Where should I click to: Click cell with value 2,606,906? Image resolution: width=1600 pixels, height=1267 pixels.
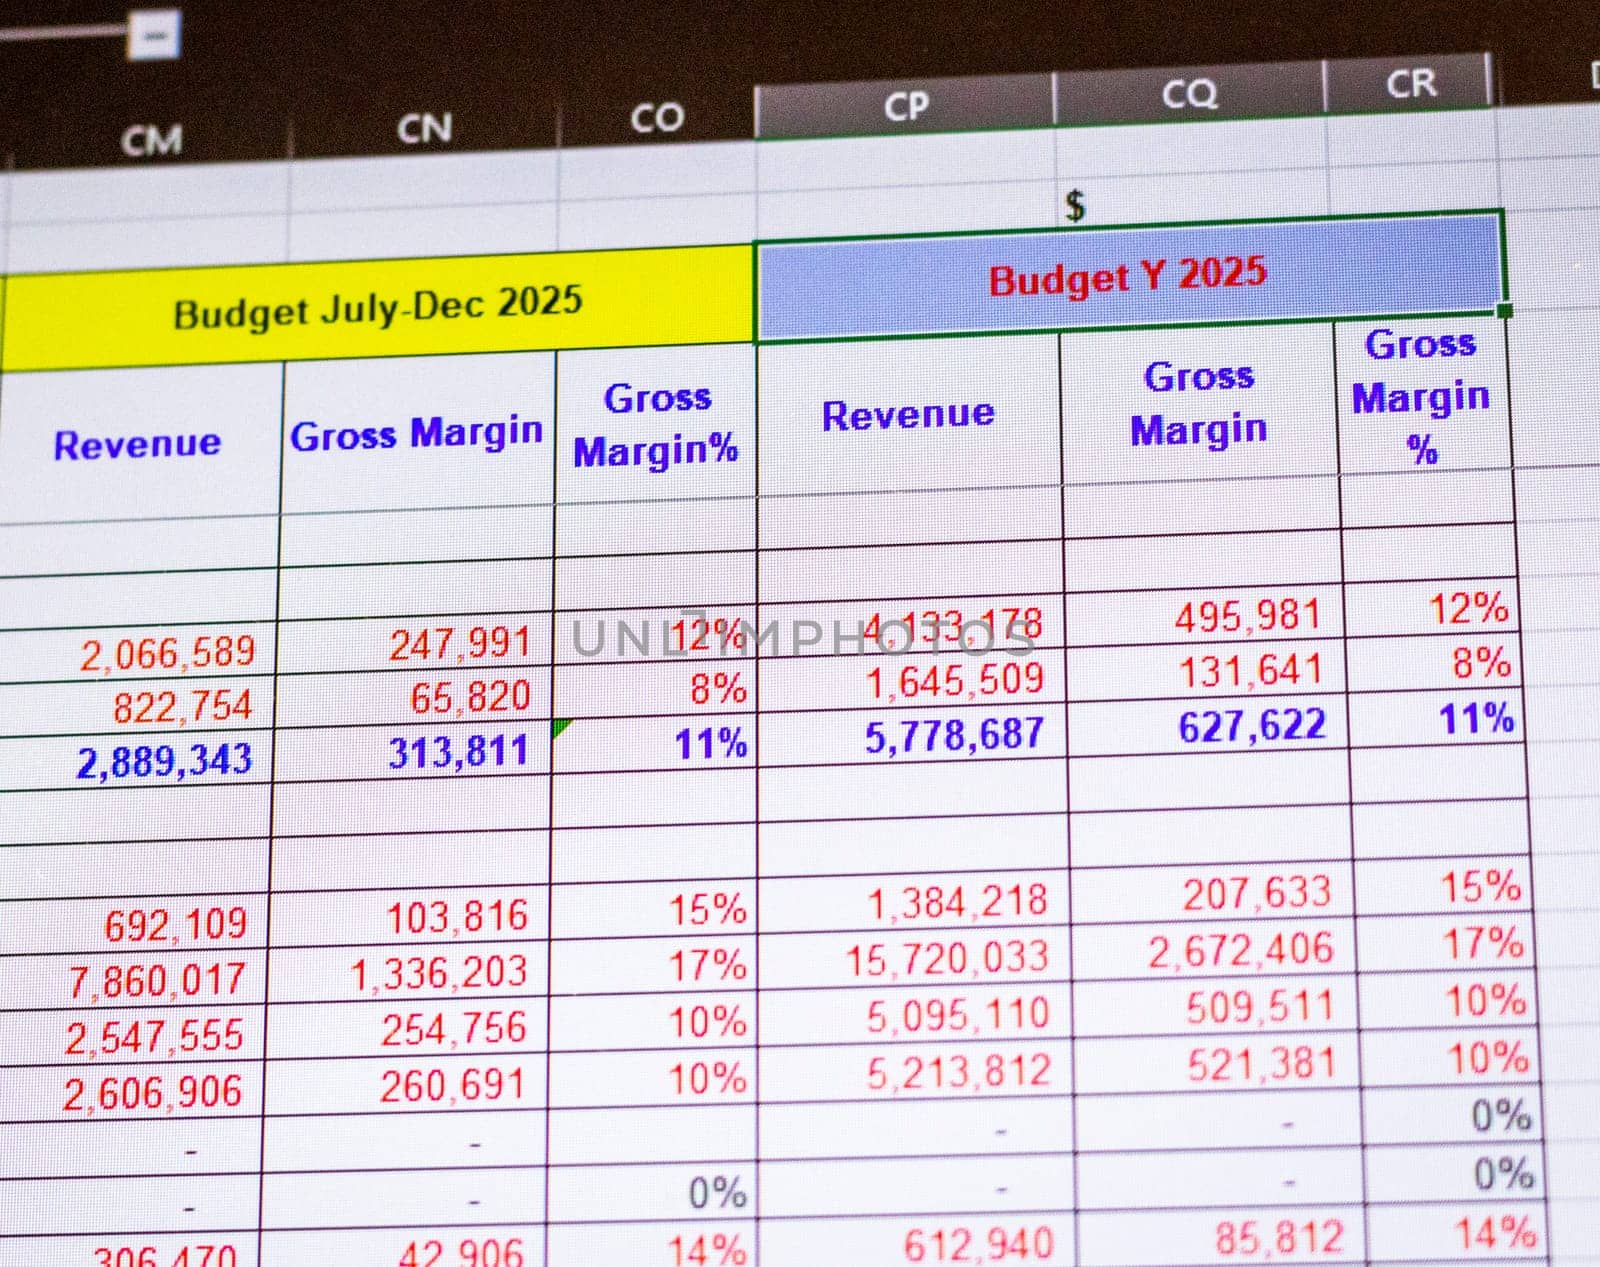[x=130, y=1094]
